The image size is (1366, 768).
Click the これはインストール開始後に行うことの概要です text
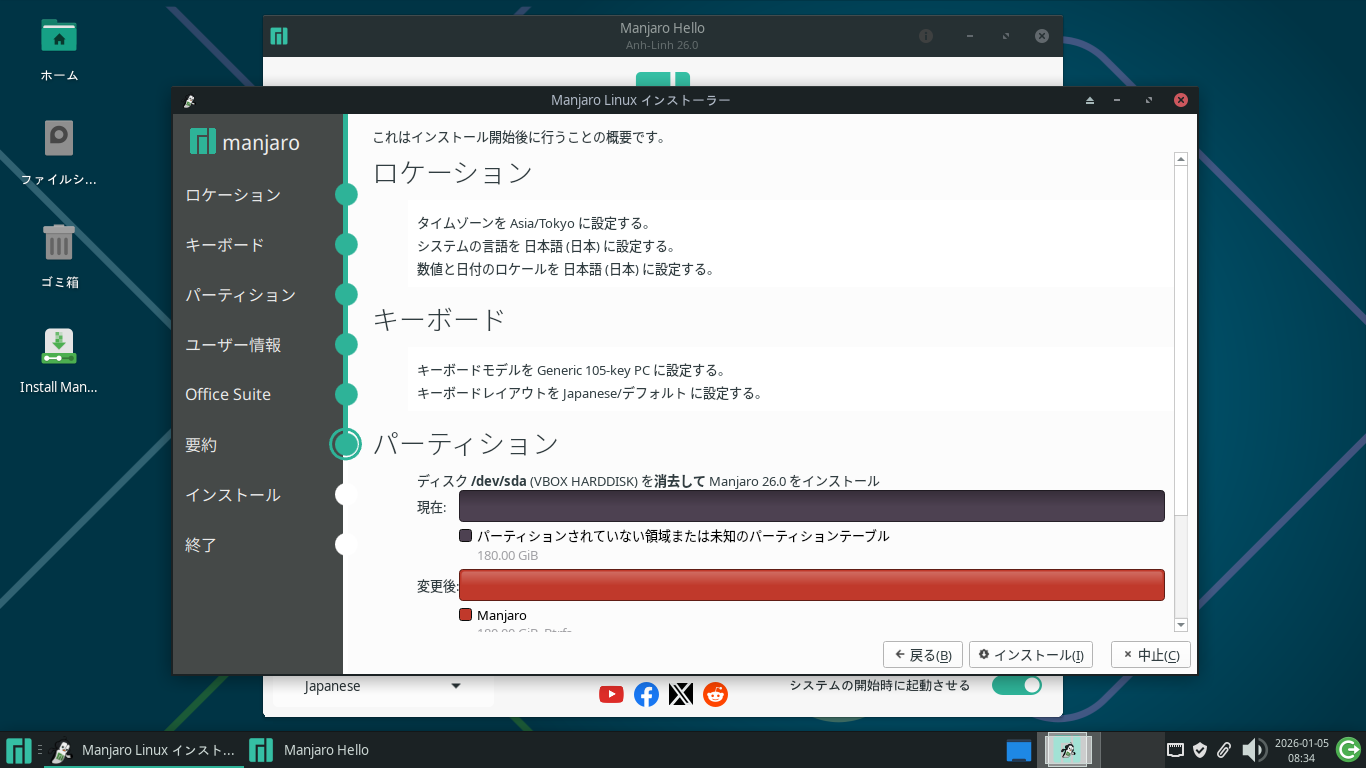click(x=519, y=137)
